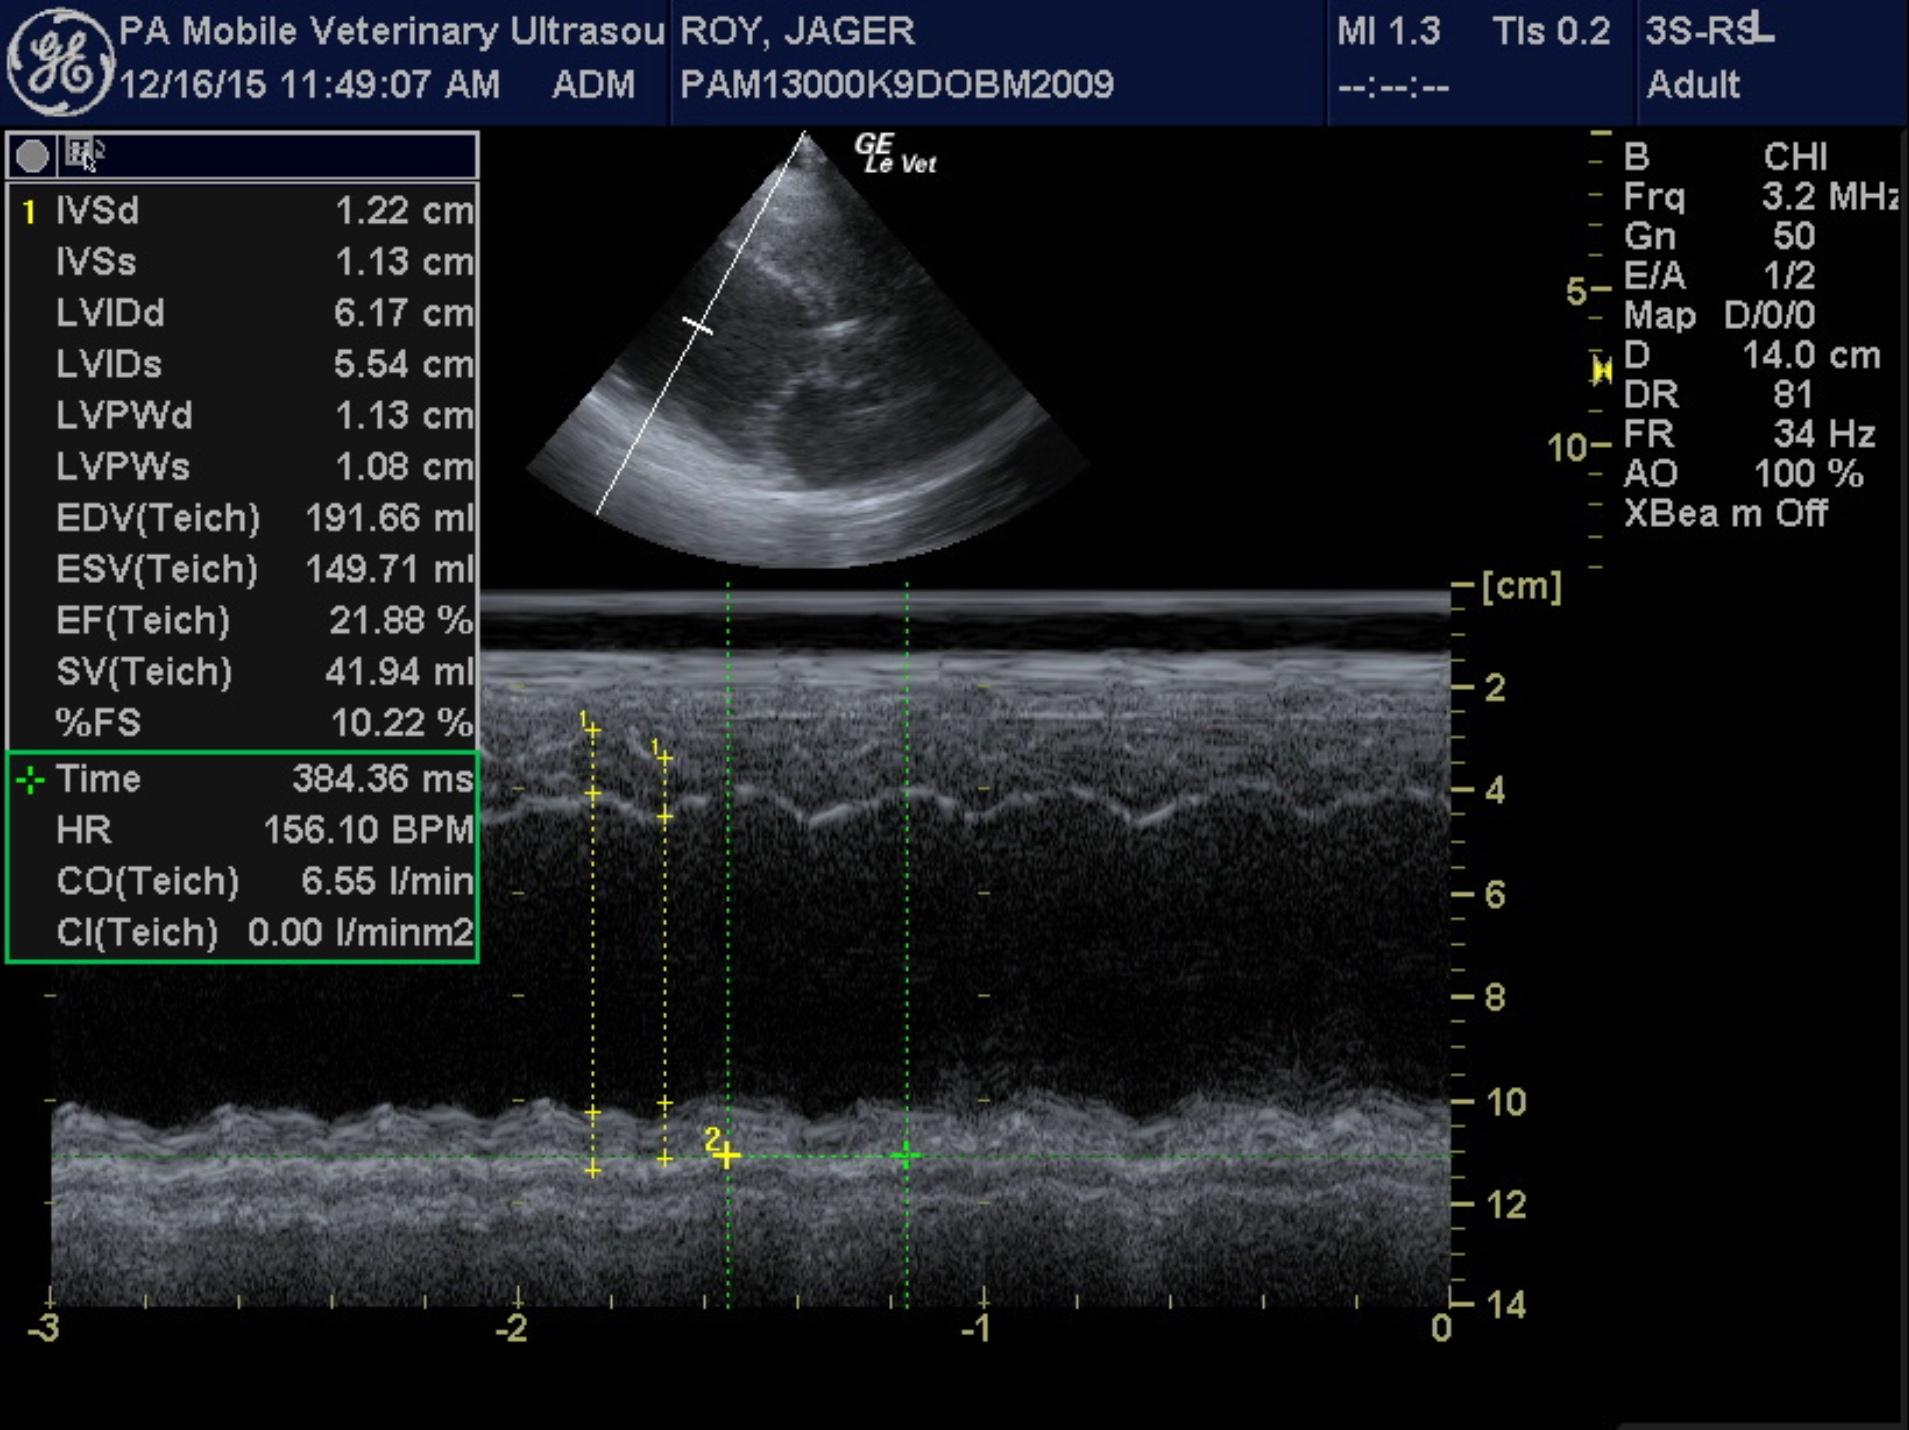Toggle XBeam from Off to On

coord(1724,512)
